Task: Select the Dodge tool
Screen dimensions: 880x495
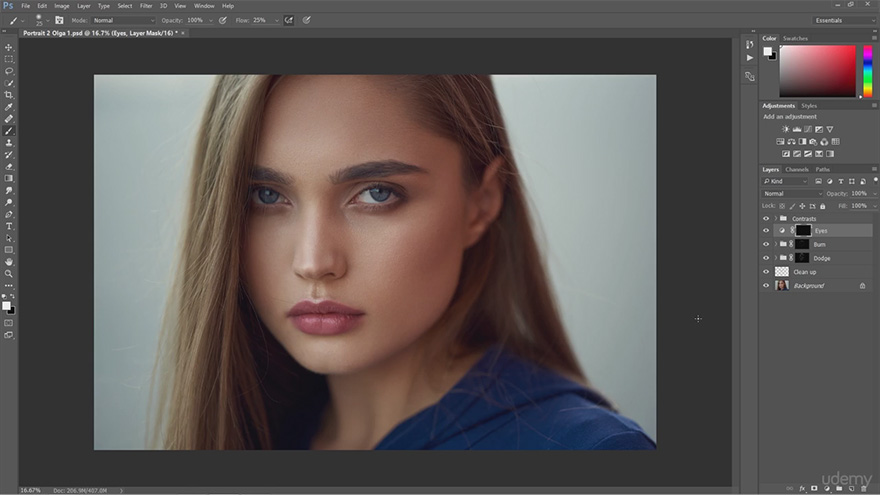Action: (x=8, y=203)
